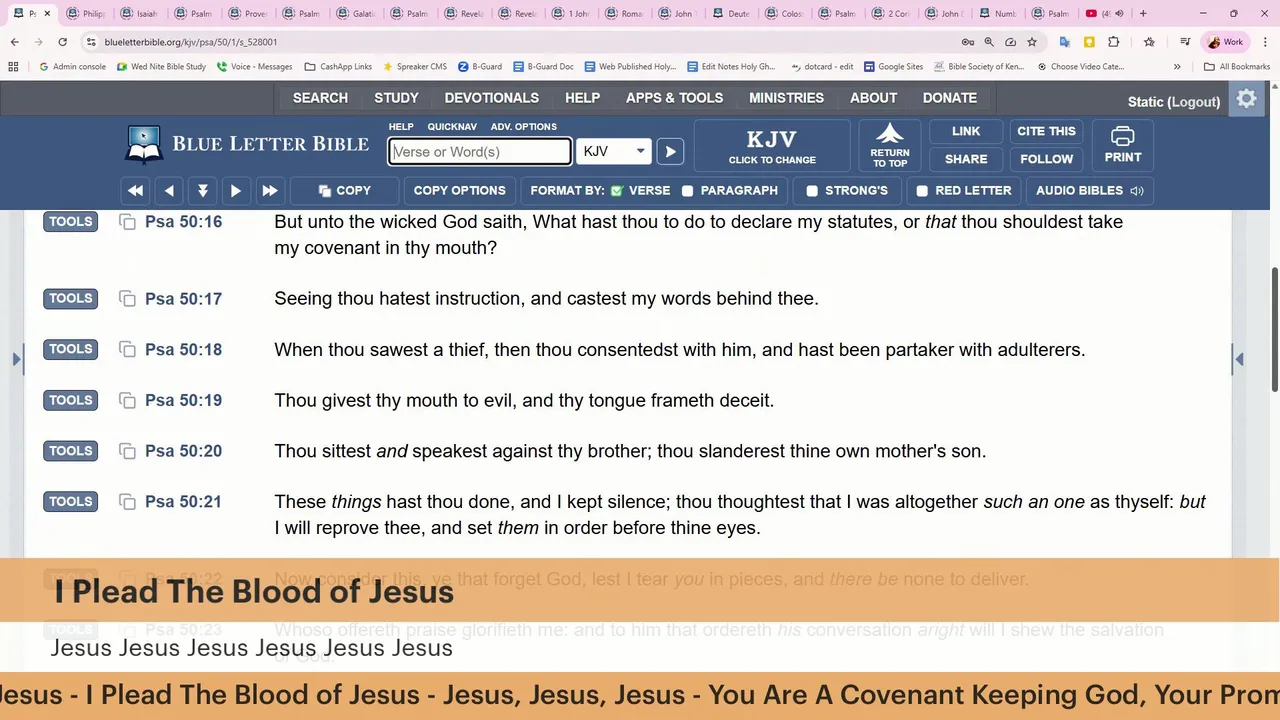1280x720 pixels.
Task: Go back in browser history
Action: 14,42
